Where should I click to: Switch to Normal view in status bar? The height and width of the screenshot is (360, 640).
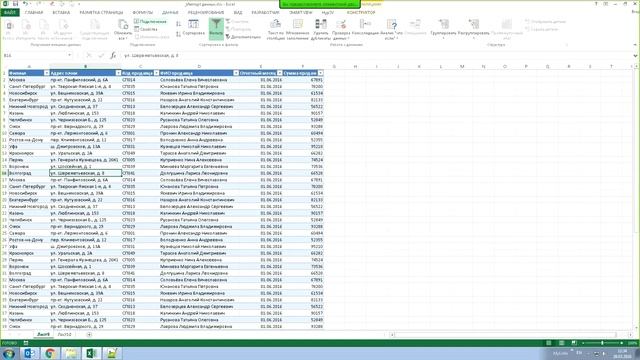[x=549, y=343]
